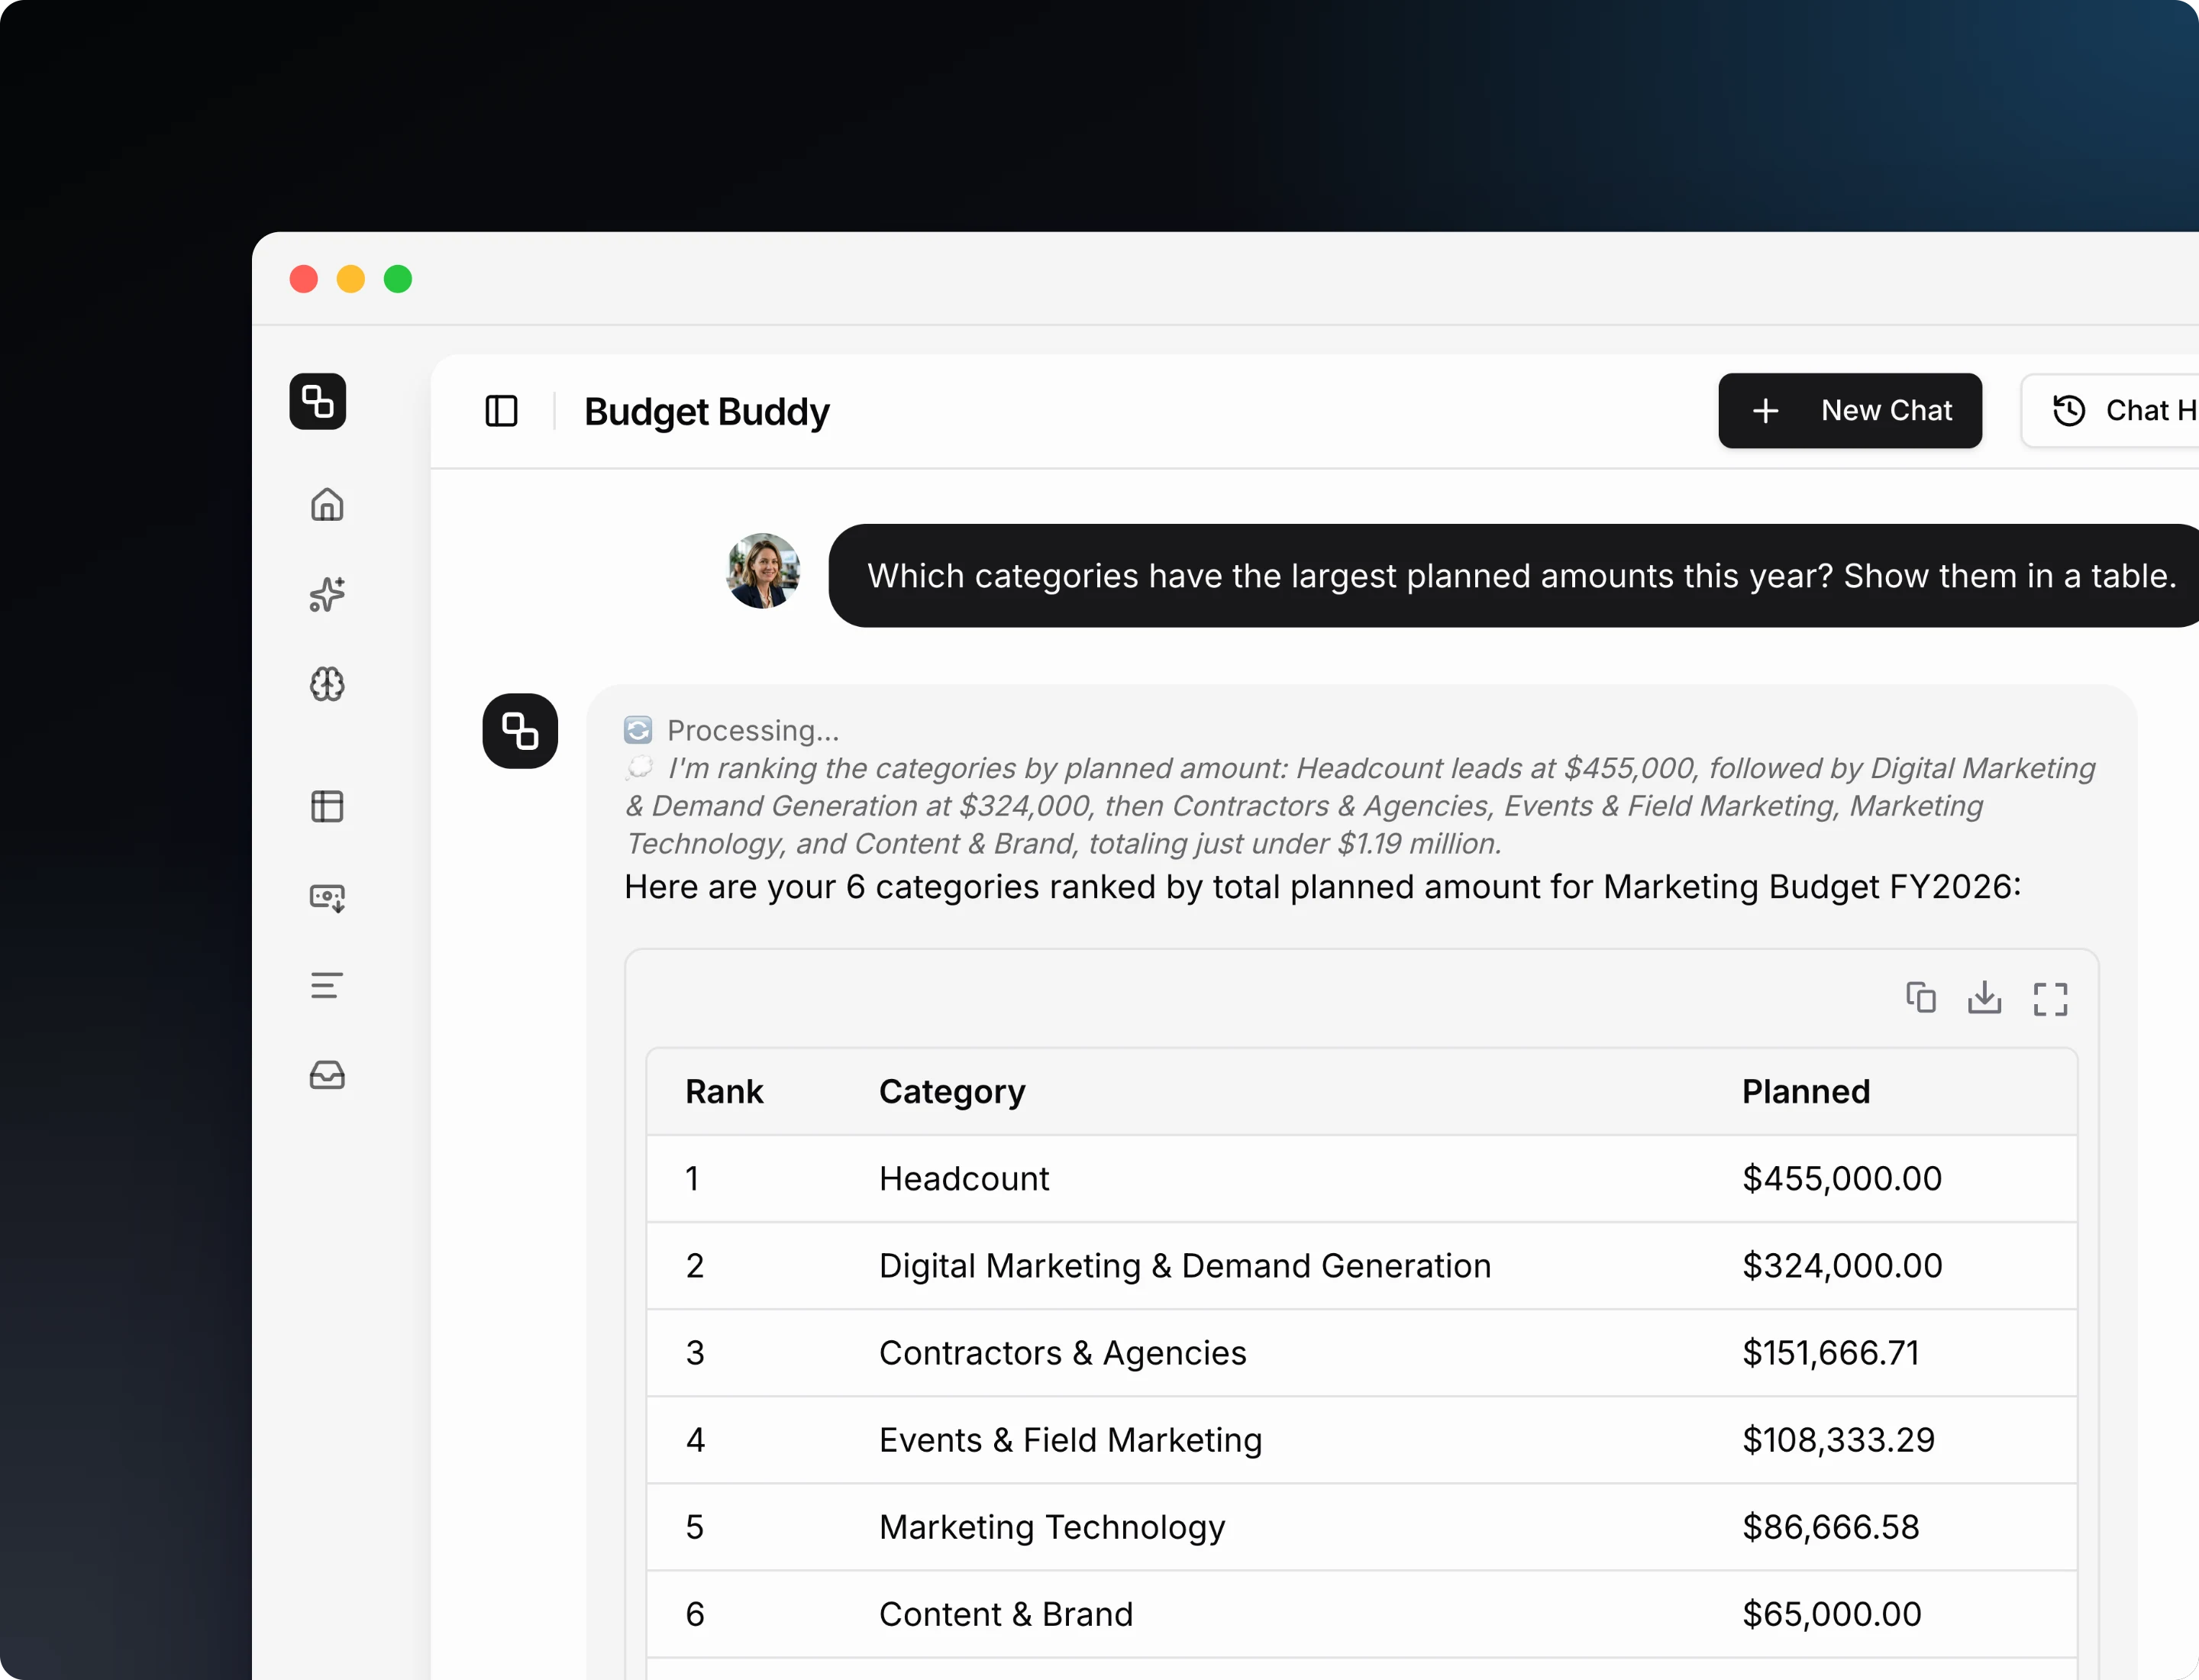
Task: Select the Contractors & Agencies cell
Action: click(x=1063, y=1353)
